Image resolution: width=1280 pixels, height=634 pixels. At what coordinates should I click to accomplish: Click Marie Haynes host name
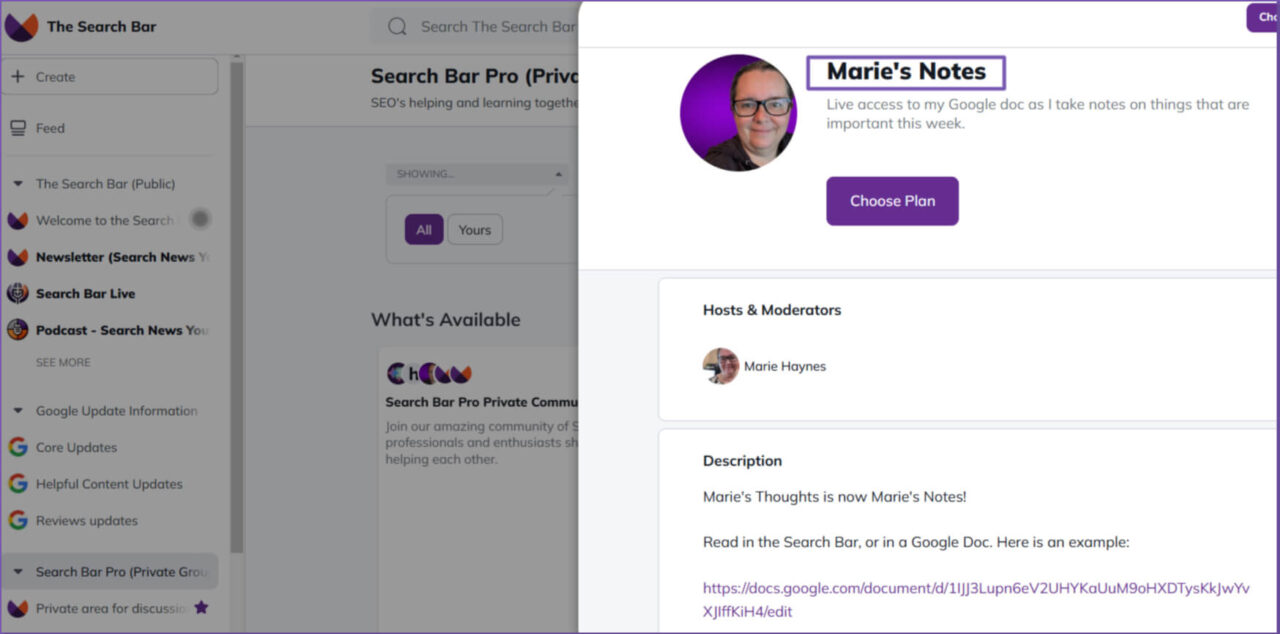click(785, 366)
